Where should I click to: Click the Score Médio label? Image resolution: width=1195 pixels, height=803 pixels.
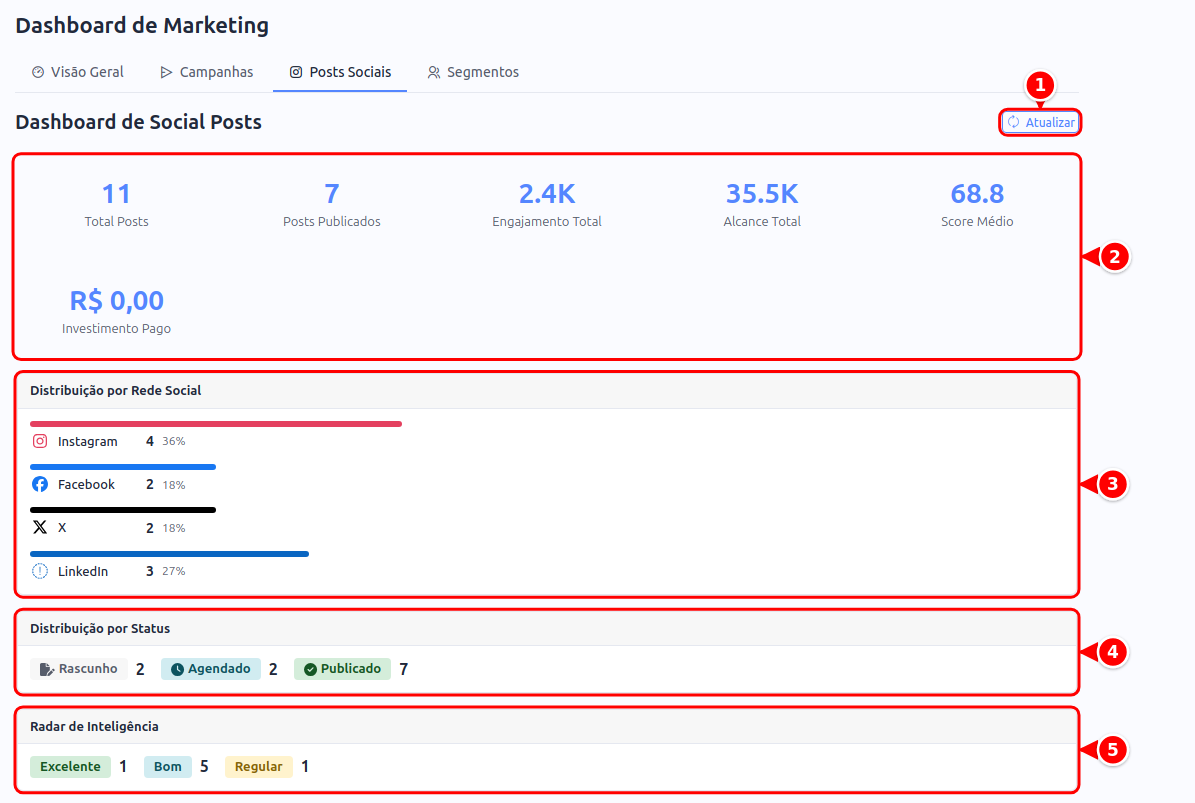[977, 222]
